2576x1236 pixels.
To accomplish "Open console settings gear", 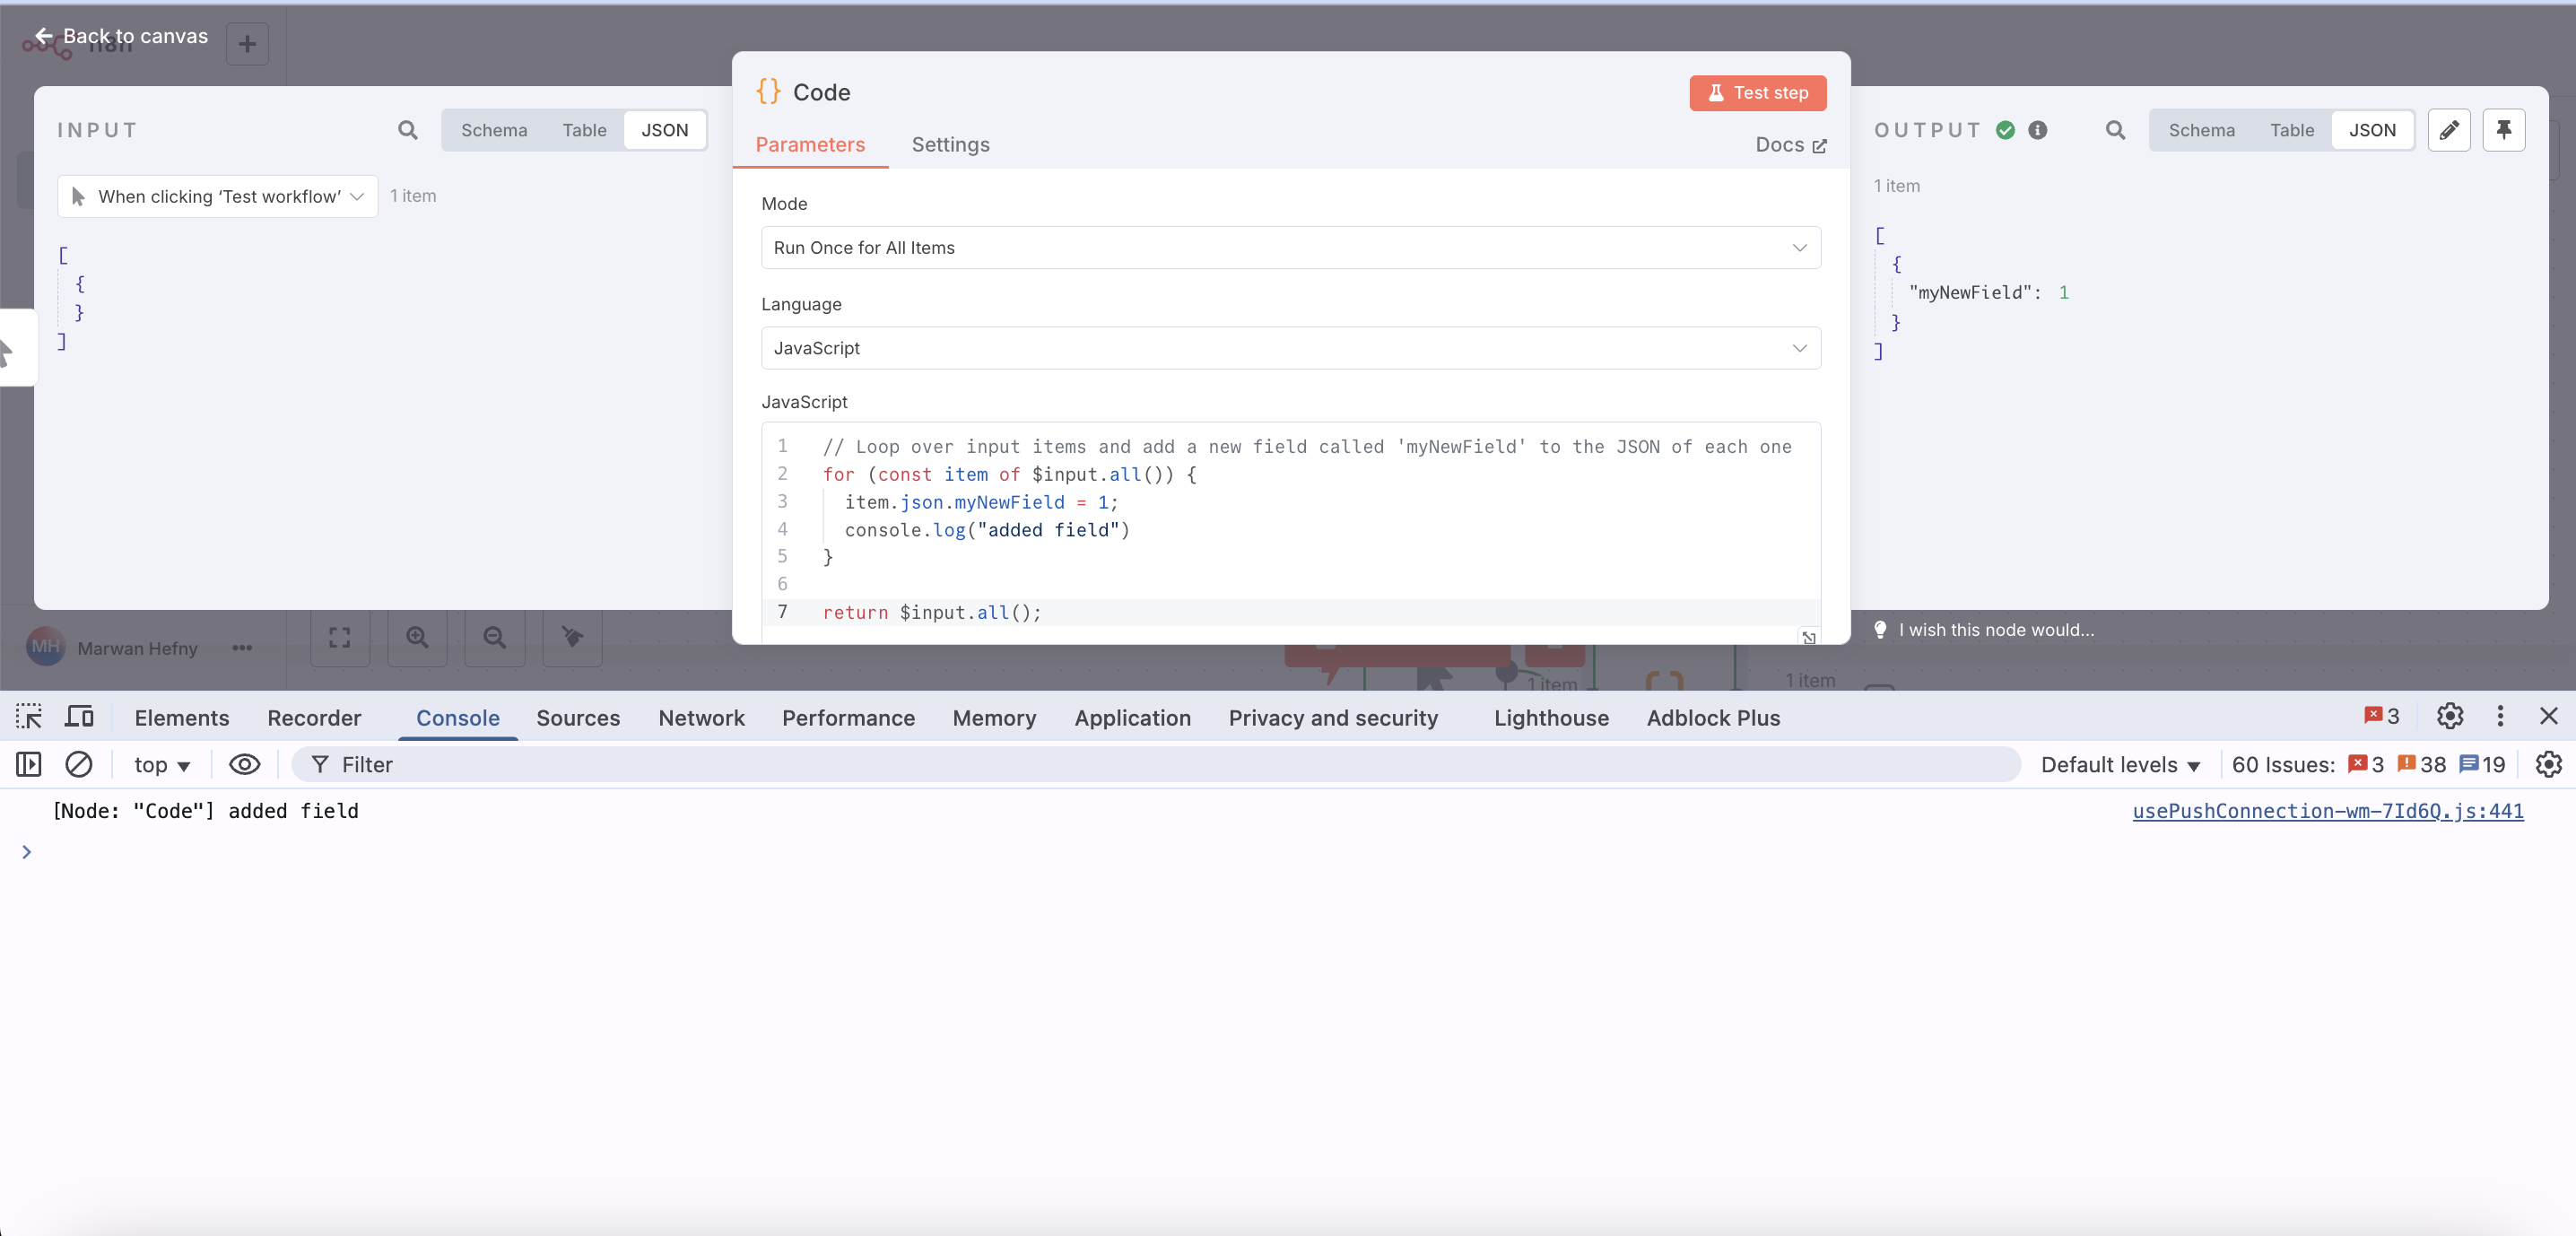I will (x=2548, y=764).
